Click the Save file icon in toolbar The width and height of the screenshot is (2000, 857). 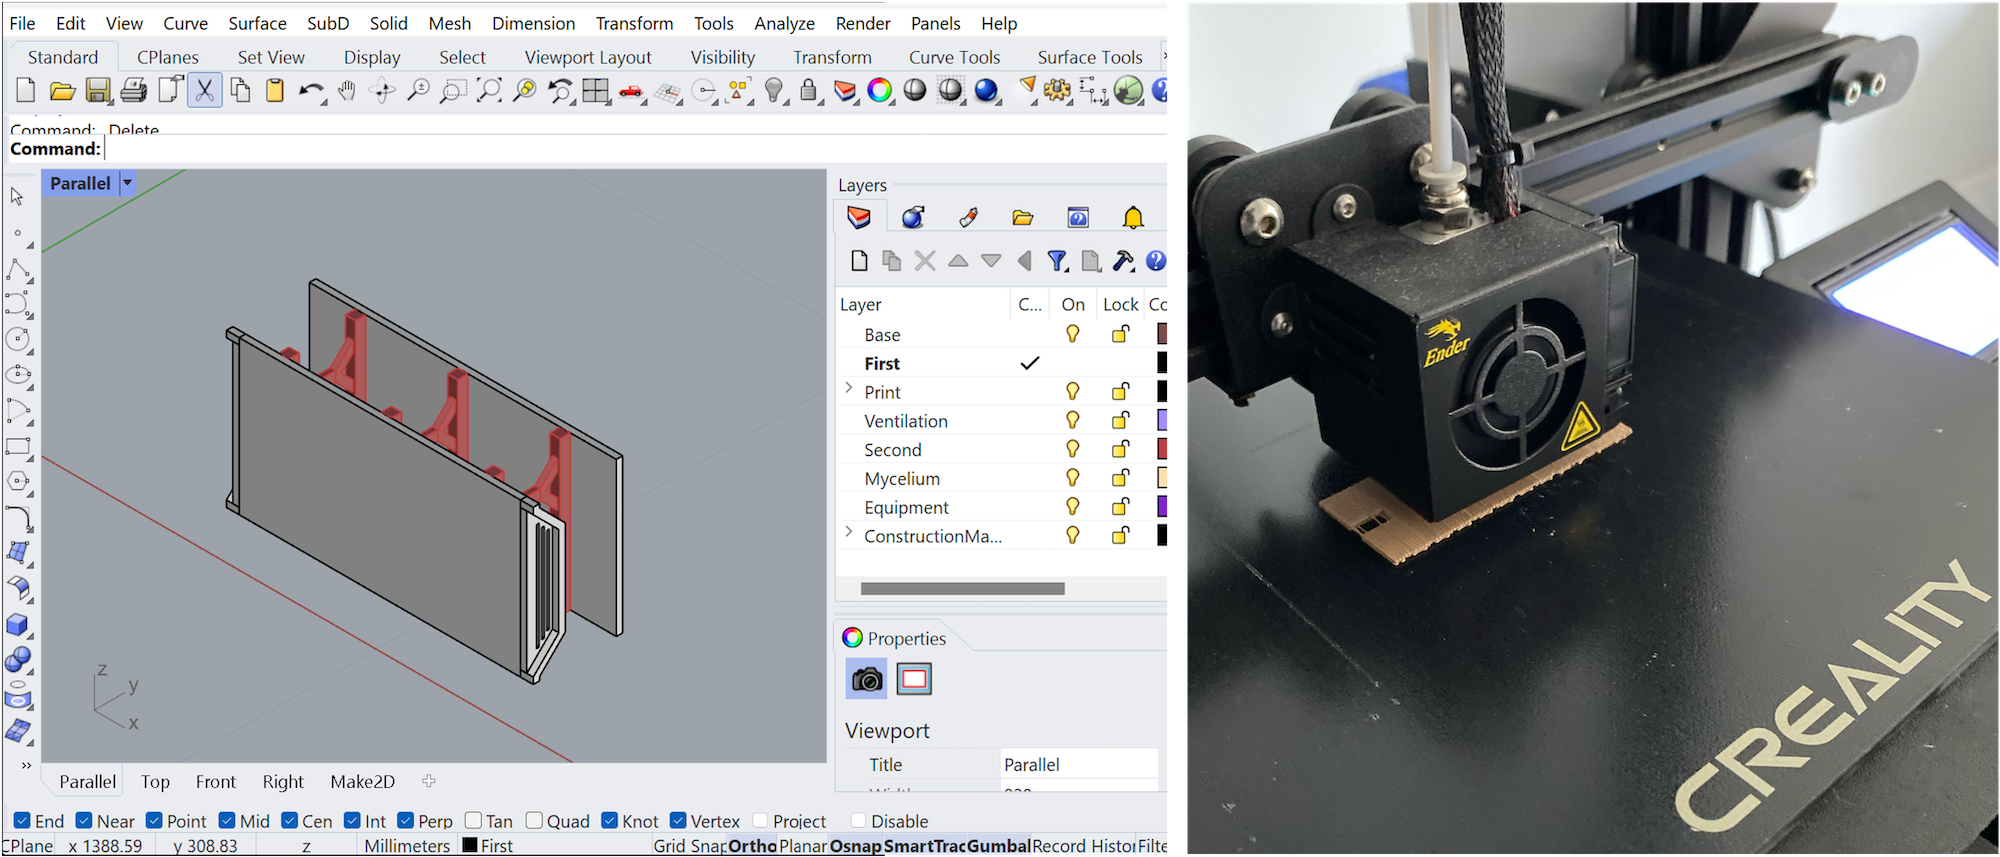point(97,91)
